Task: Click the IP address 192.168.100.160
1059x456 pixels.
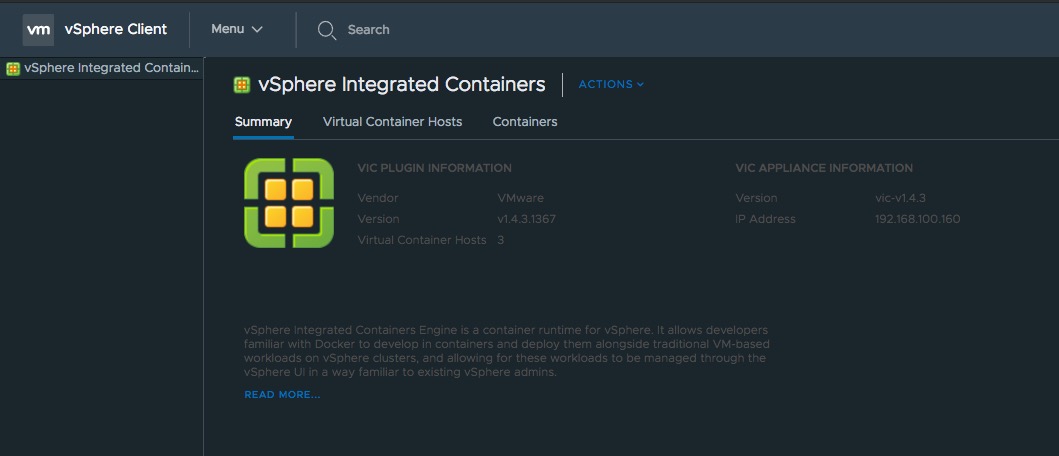Action: [x=917, y=219]
